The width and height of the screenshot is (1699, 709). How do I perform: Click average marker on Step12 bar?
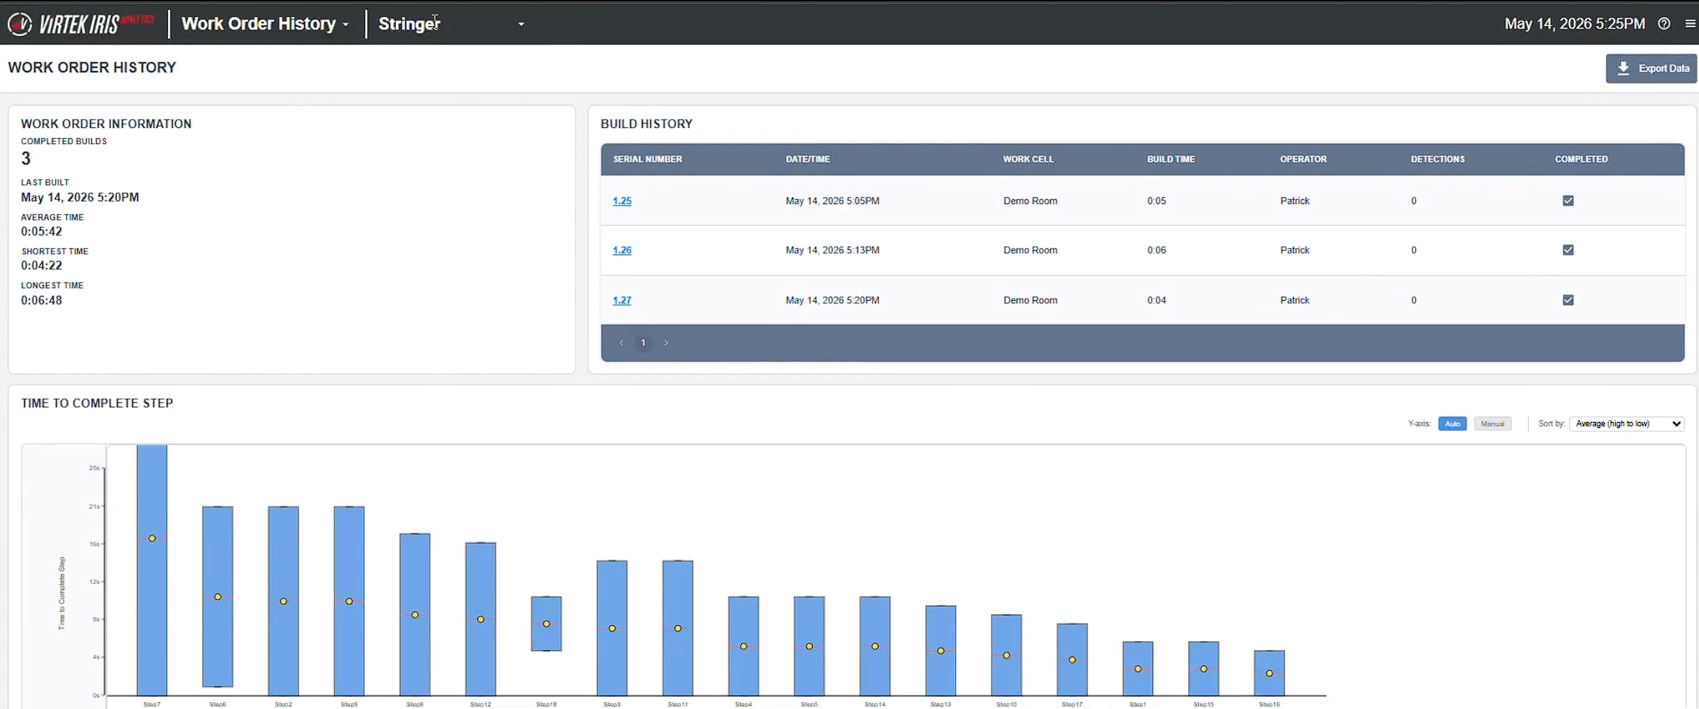point(481,619)
